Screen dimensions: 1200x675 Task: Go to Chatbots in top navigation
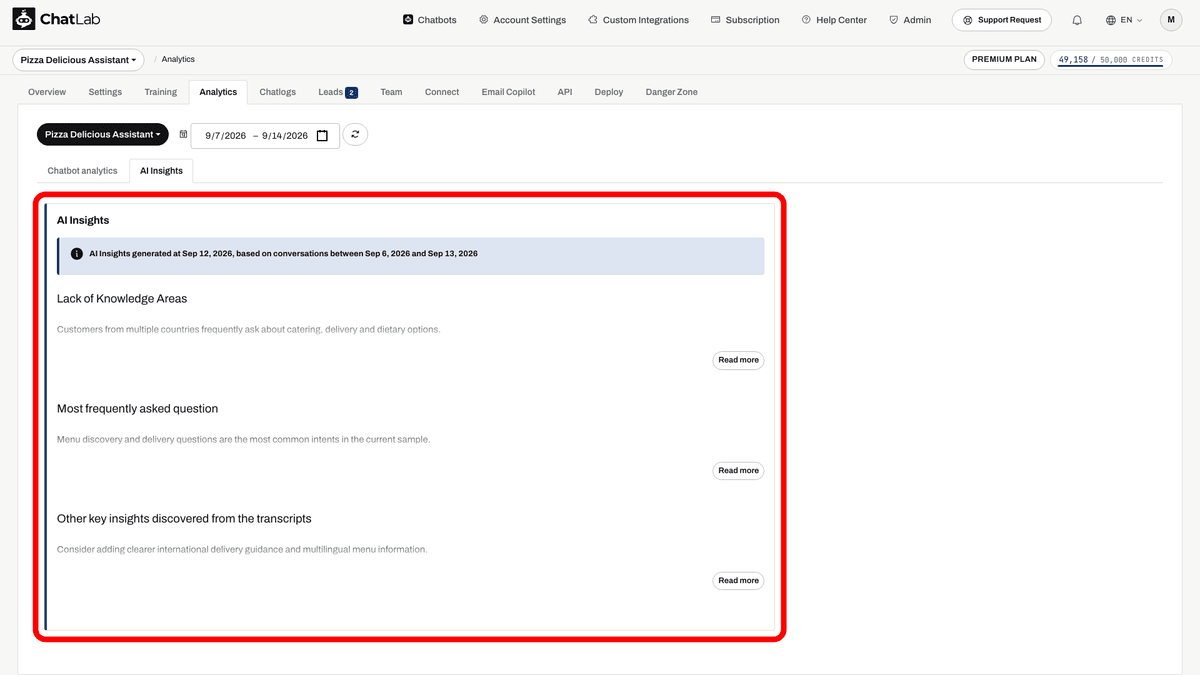[x=430, y=20]
